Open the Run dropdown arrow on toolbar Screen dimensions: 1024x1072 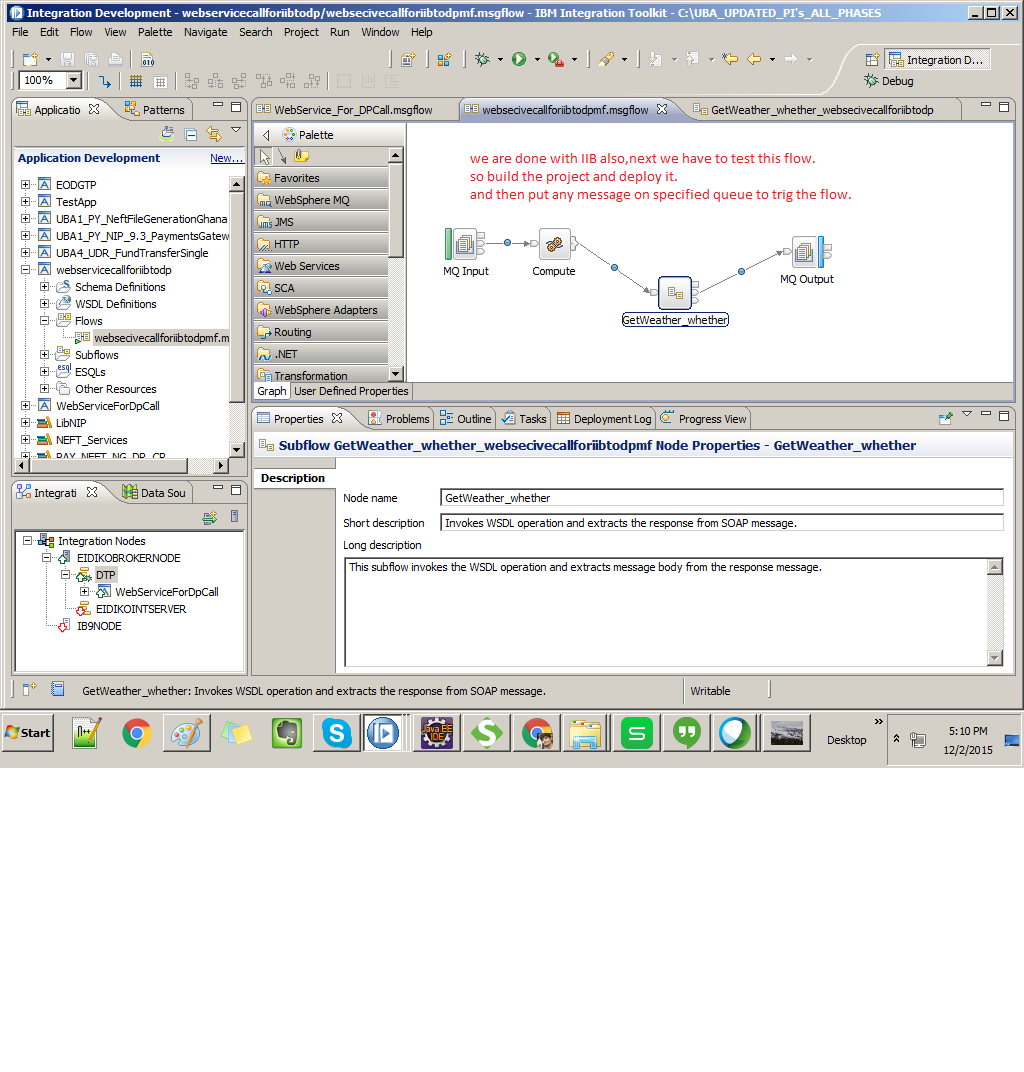point(535,58)
